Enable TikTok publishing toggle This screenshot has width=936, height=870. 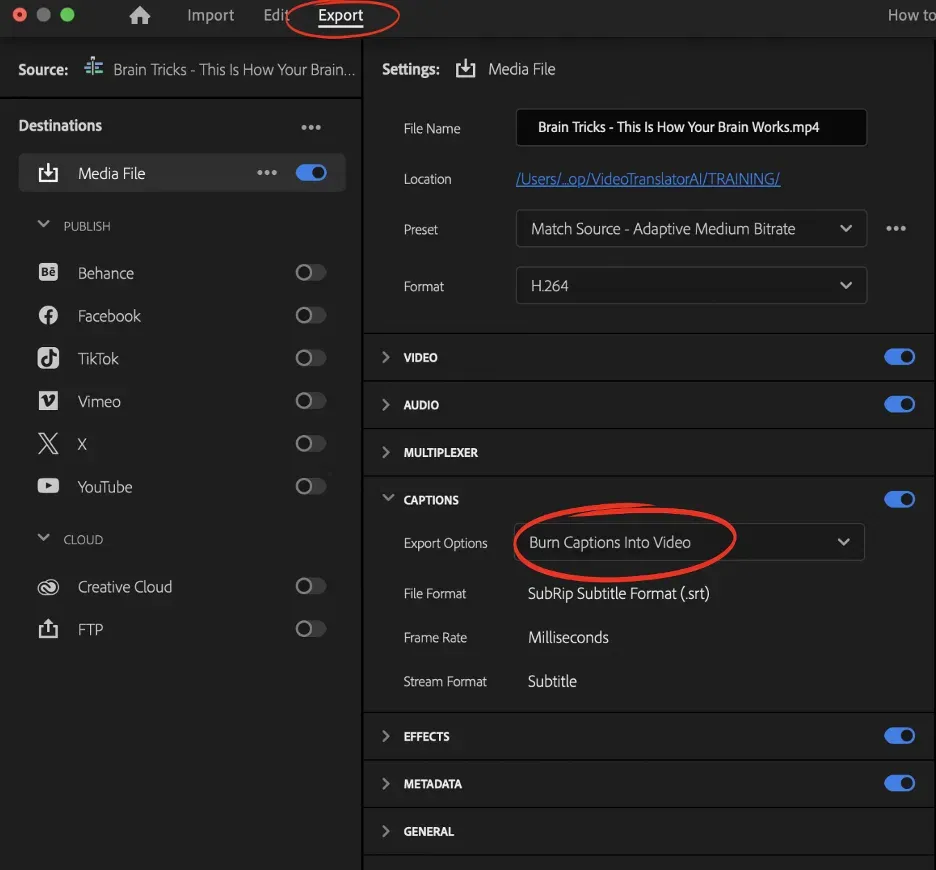pyautogui.click(x=311, y=358)
